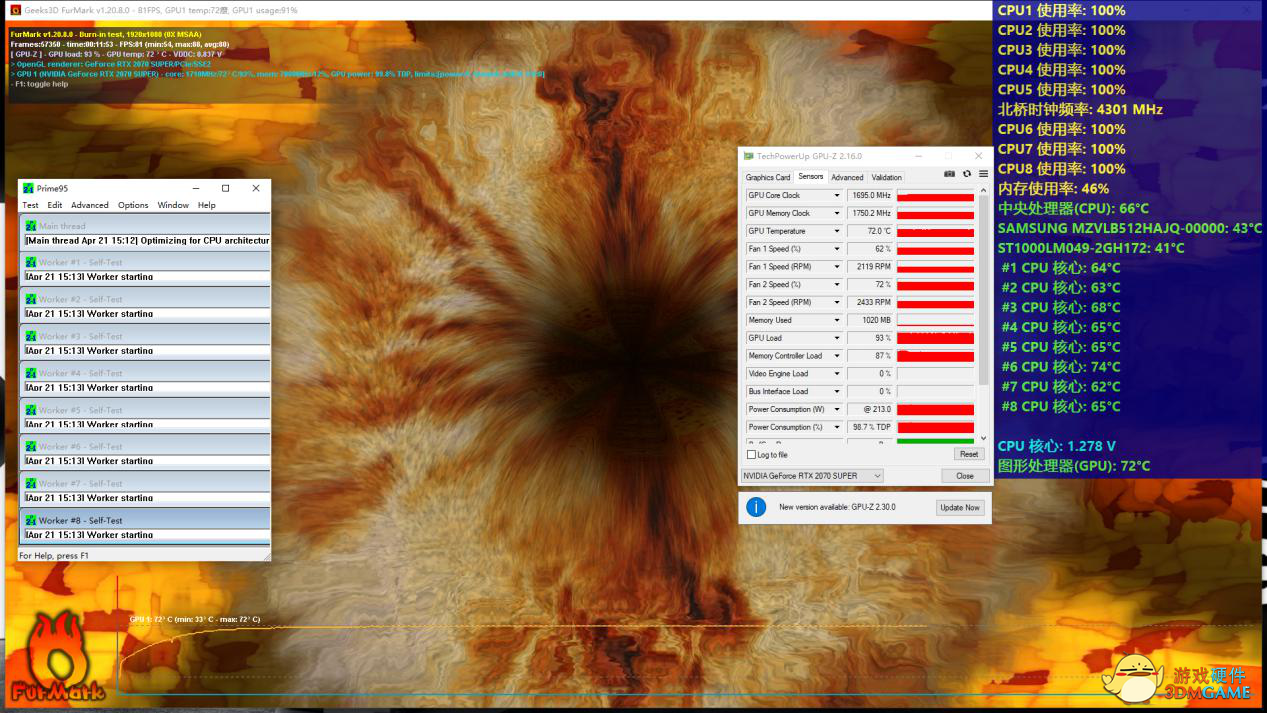This screenshot has height=713, width=1267.
Task: Click the overlay text #6 CPU 核心: 74°C
Action: (x=1061, y=367)
